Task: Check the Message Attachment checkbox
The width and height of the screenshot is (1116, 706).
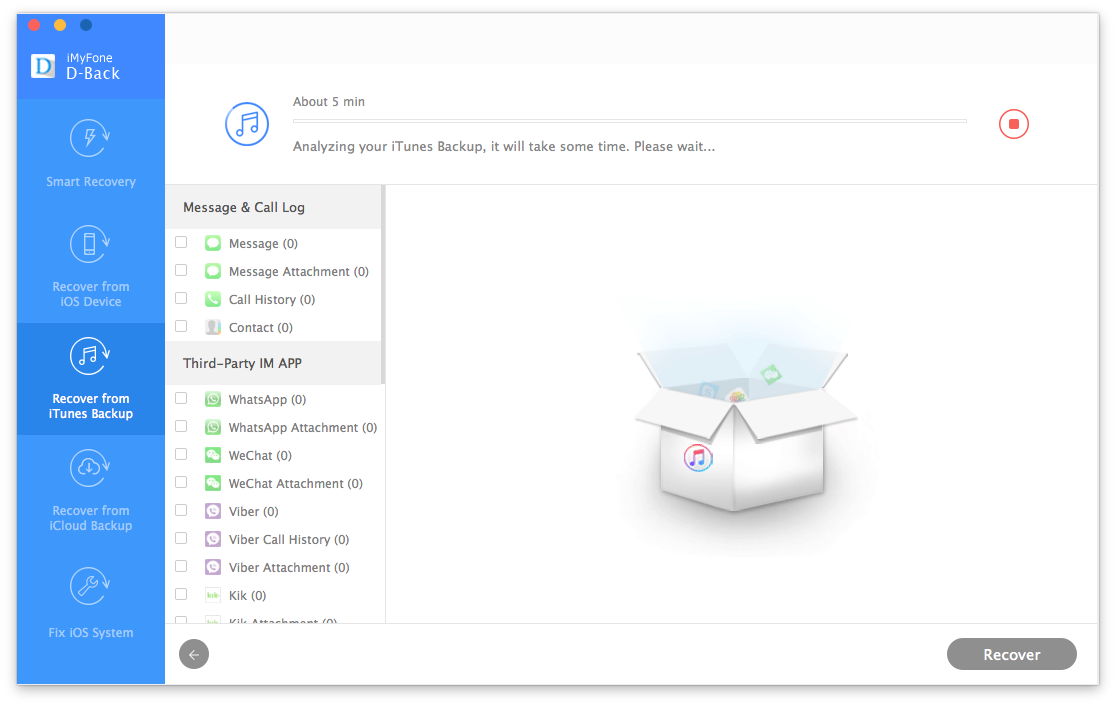Action: click(x=181, y=270)
